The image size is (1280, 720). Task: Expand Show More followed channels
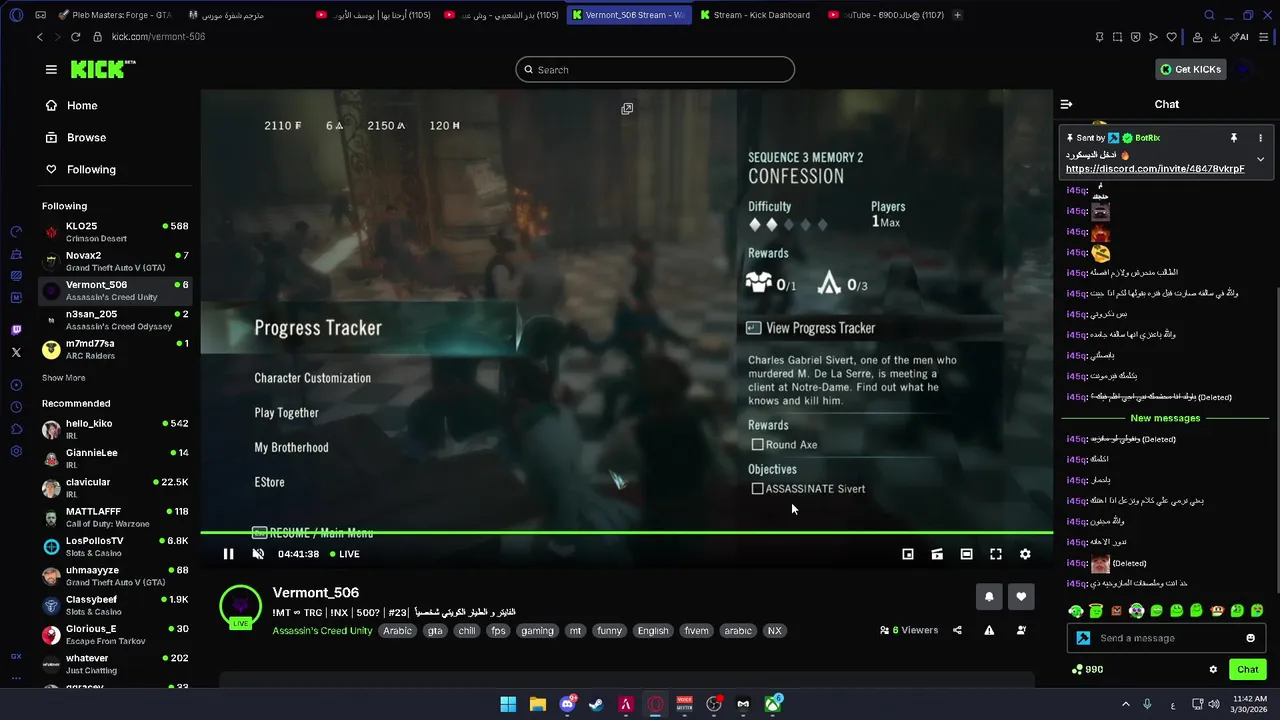click(63, 378)
